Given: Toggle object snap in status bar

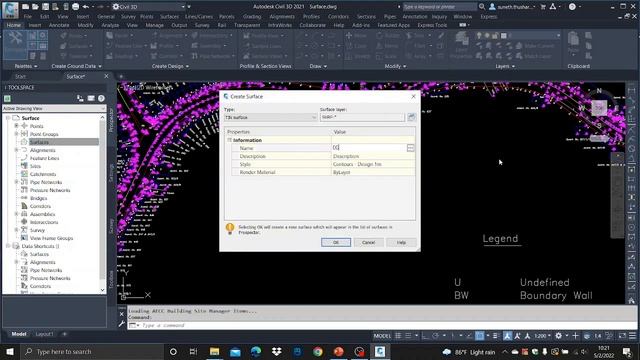Looking at the screenshot, I should [480, 336].
